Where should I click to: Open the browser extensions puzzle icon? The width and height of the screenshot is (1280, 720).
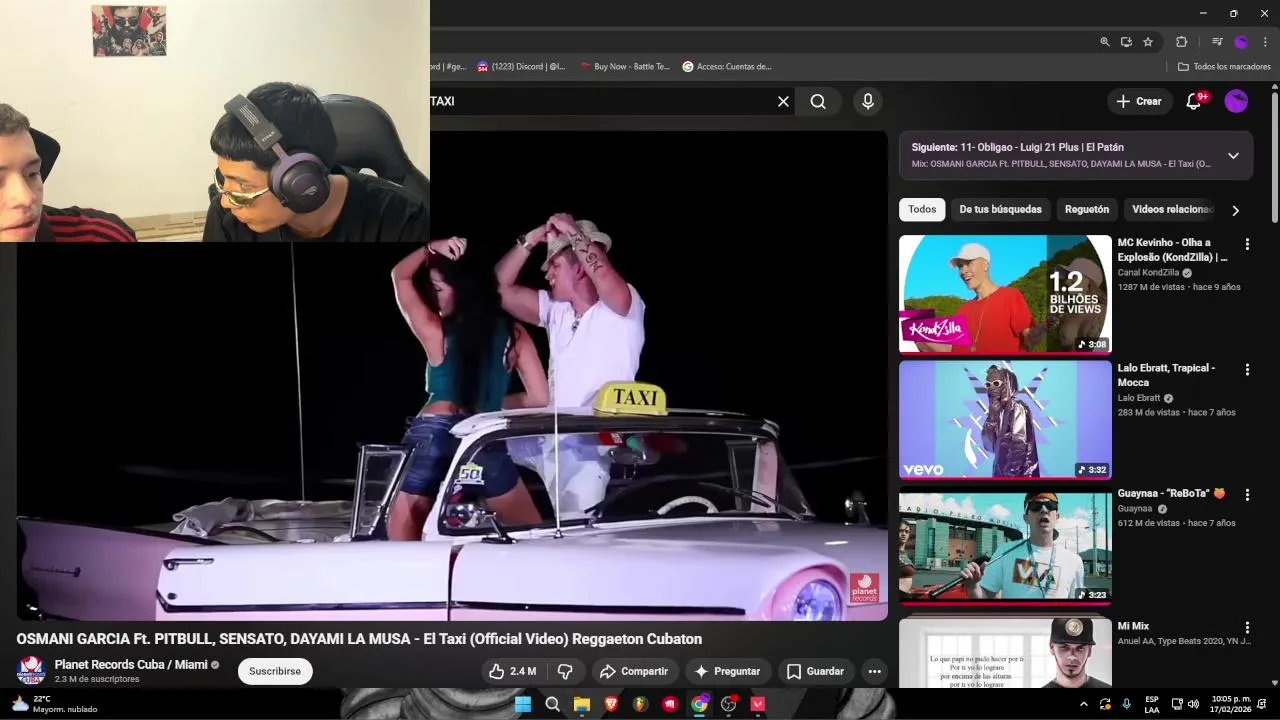point(1182,42)
